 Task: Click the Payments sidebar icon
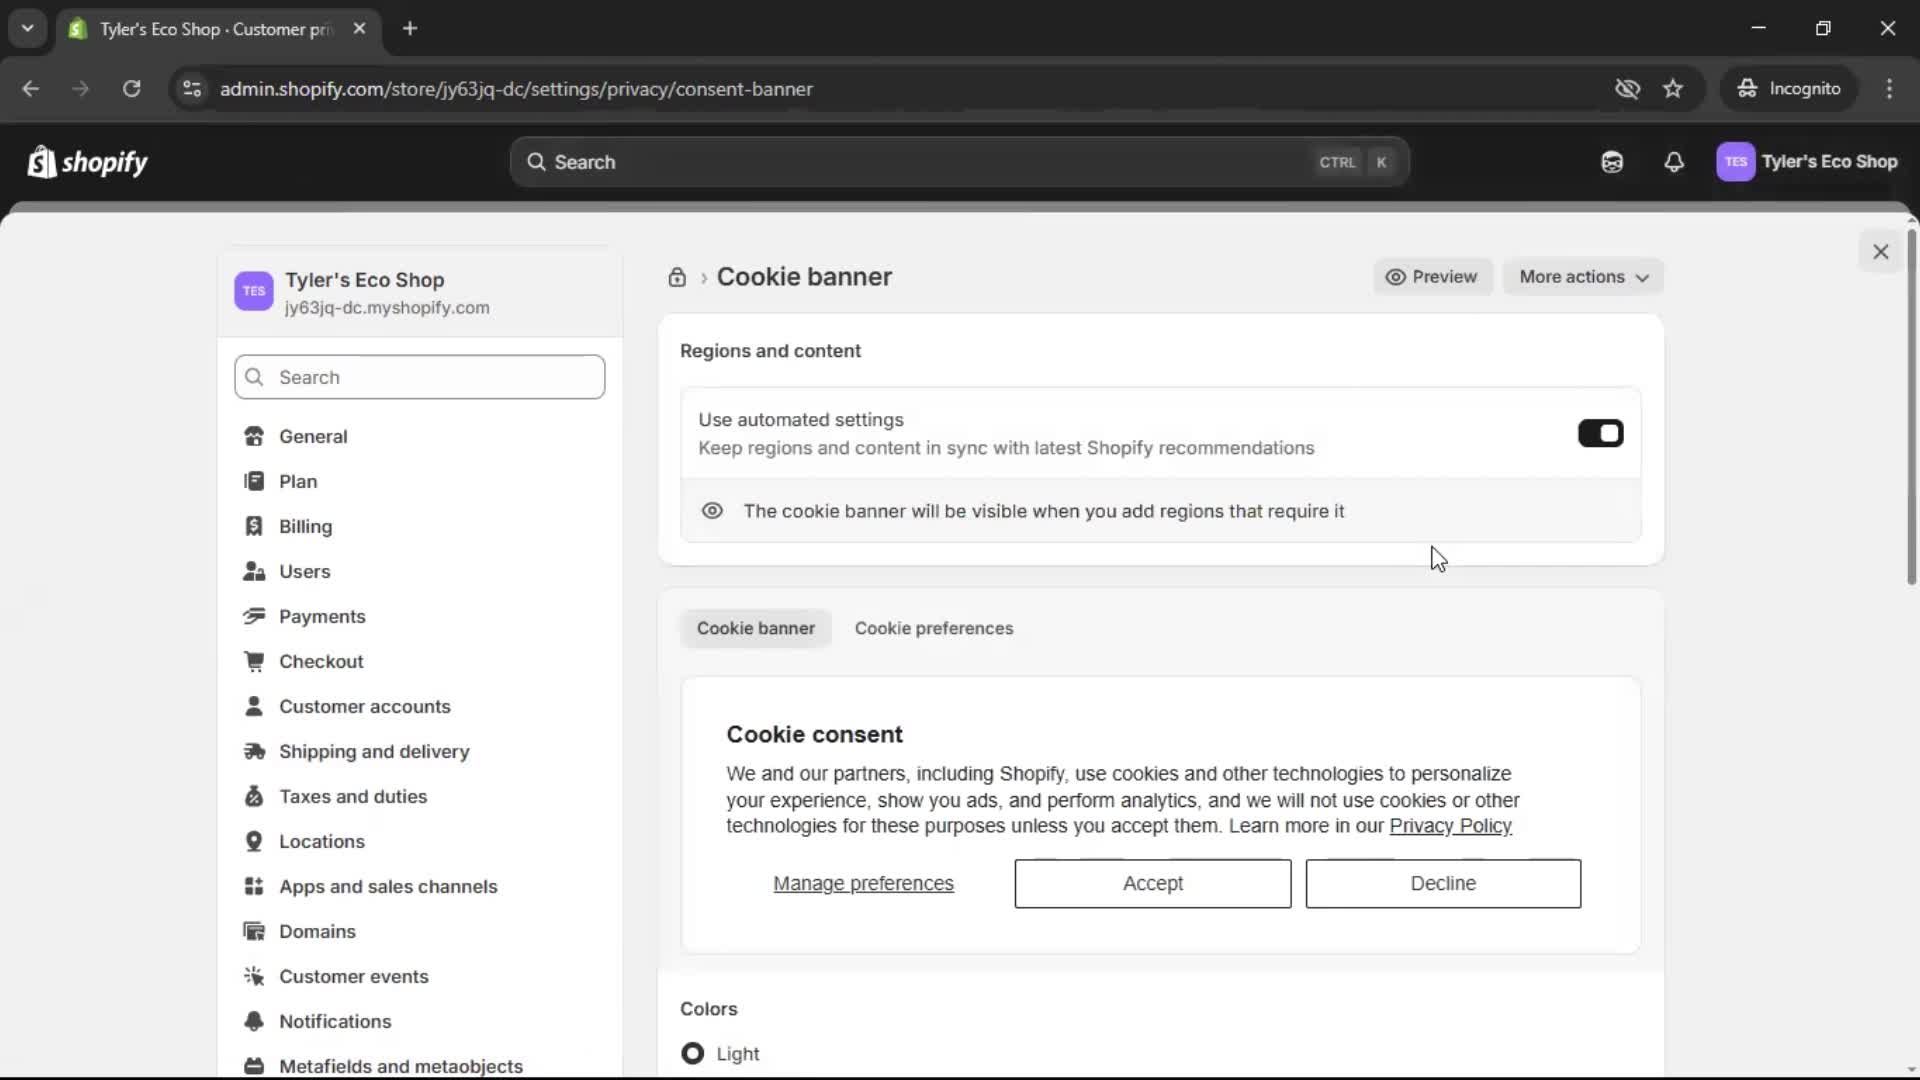pos(254,617)
